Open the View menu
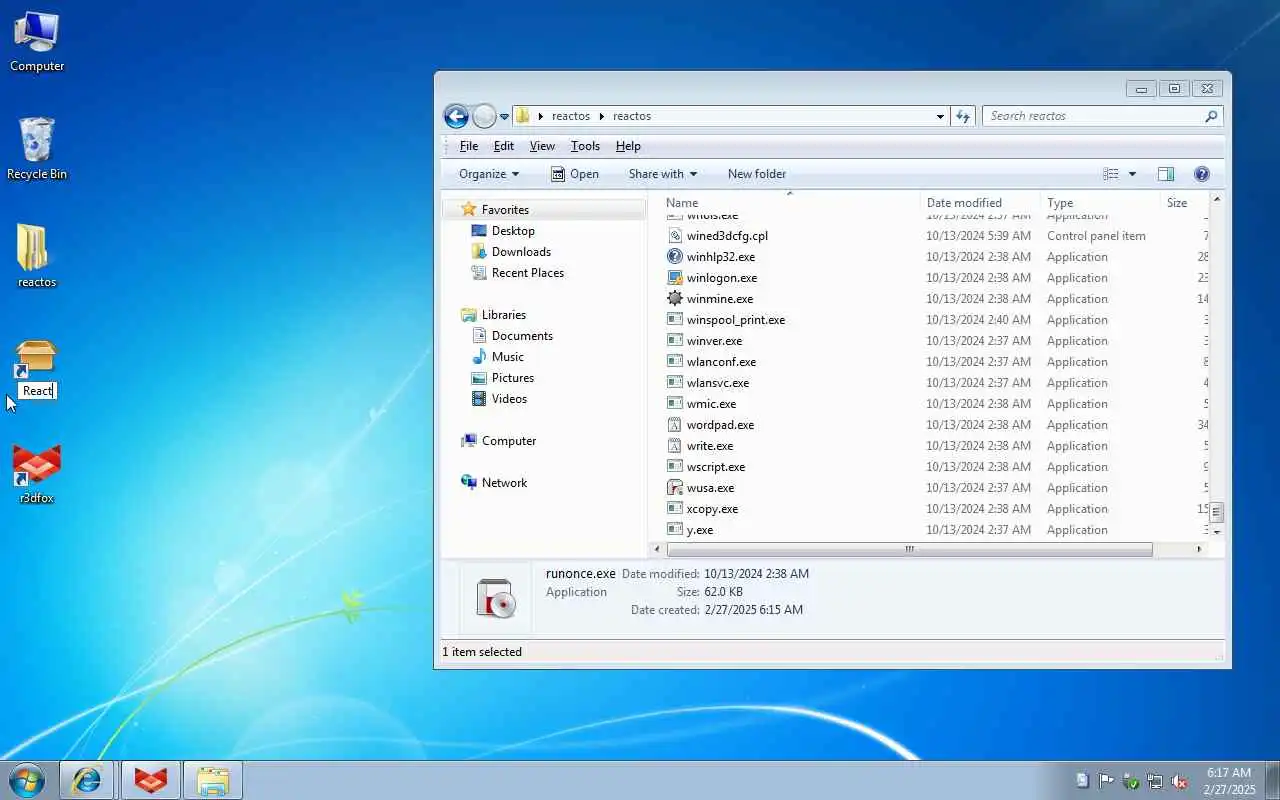 (x=542, y=146)
